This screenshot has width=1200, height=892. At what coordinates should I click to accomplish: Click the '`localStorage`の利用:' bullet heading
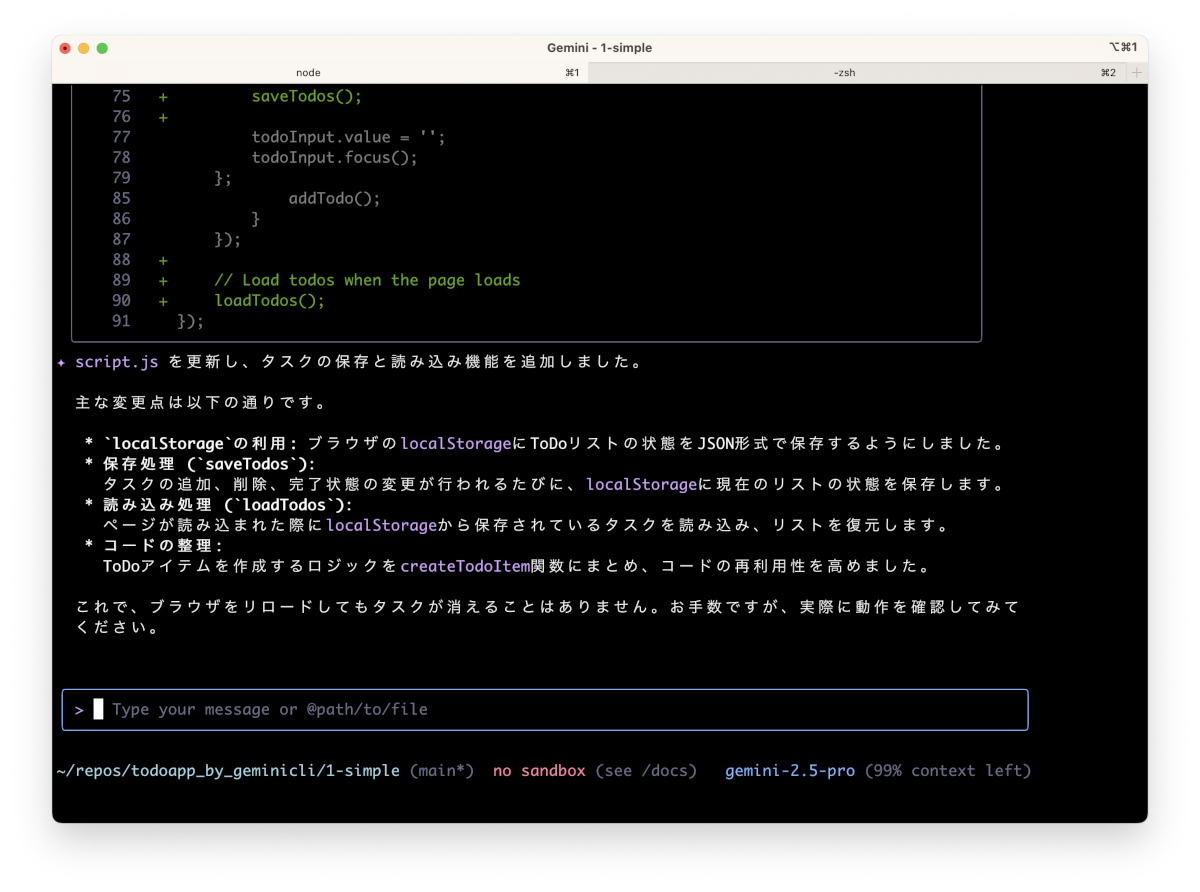tap(199, 444)
